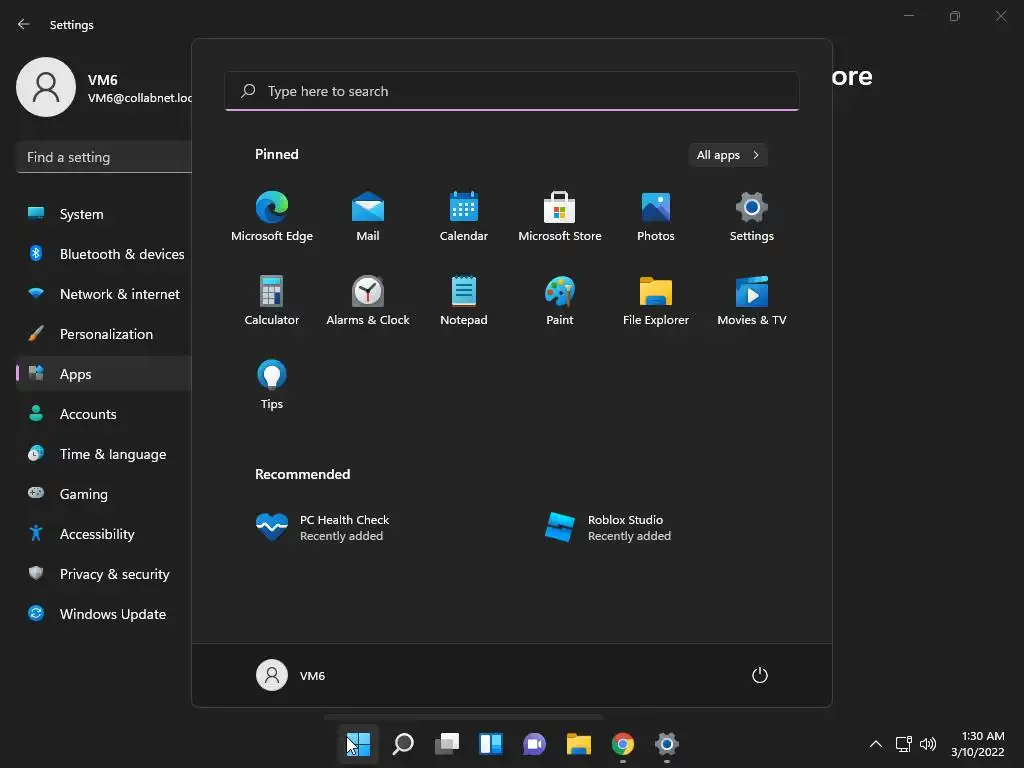
Task: Click the Find a setting field
Action: 103,157
